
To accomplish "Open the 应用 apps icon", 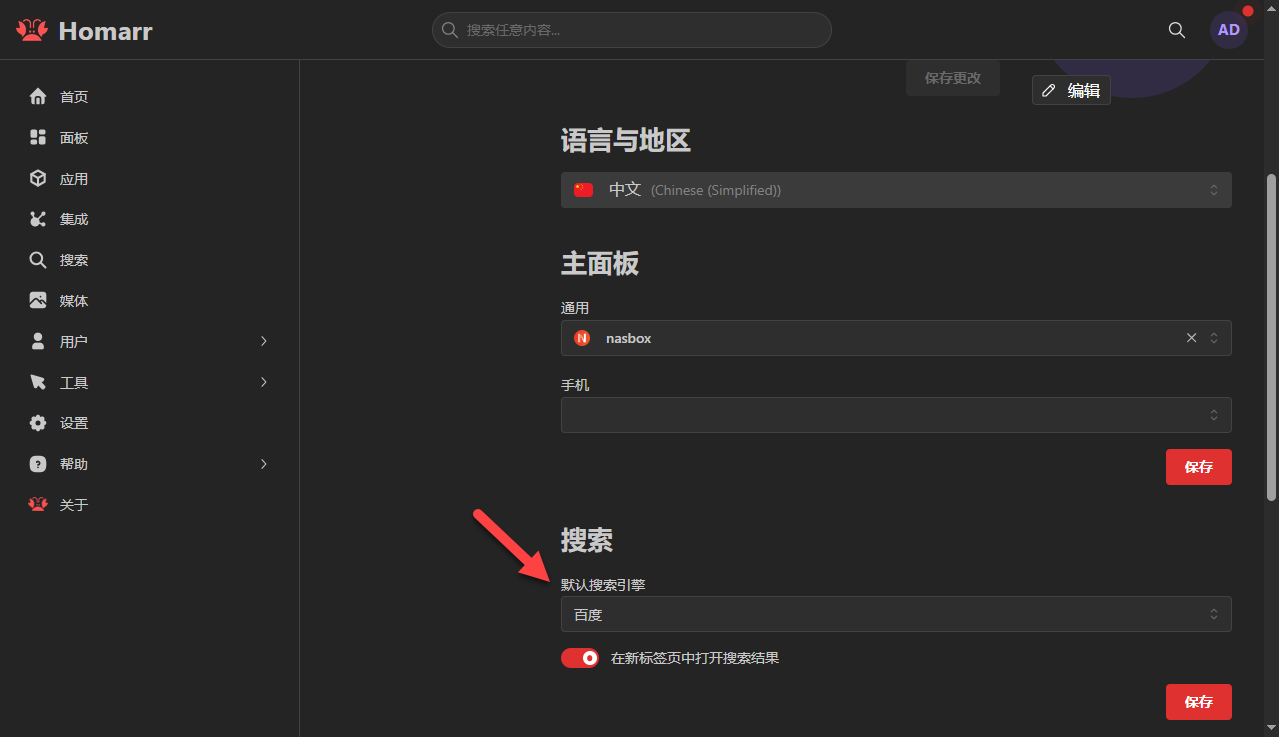I will [38, 178].
